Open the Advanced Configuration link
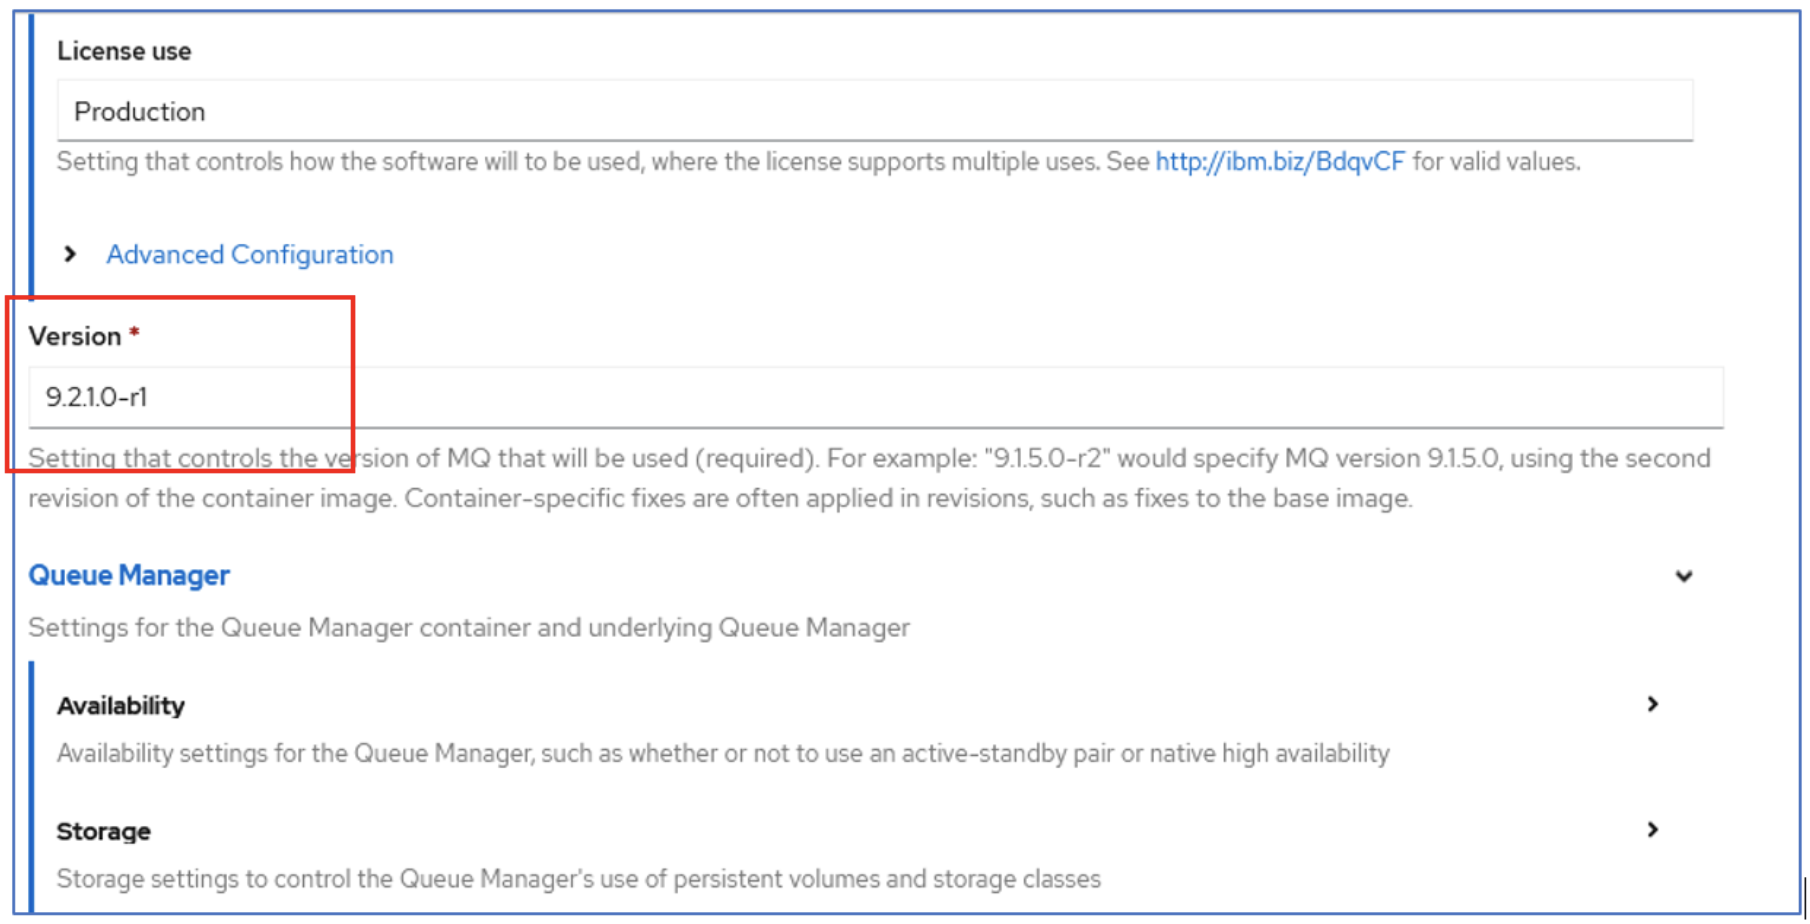 (x=250, y=255)
